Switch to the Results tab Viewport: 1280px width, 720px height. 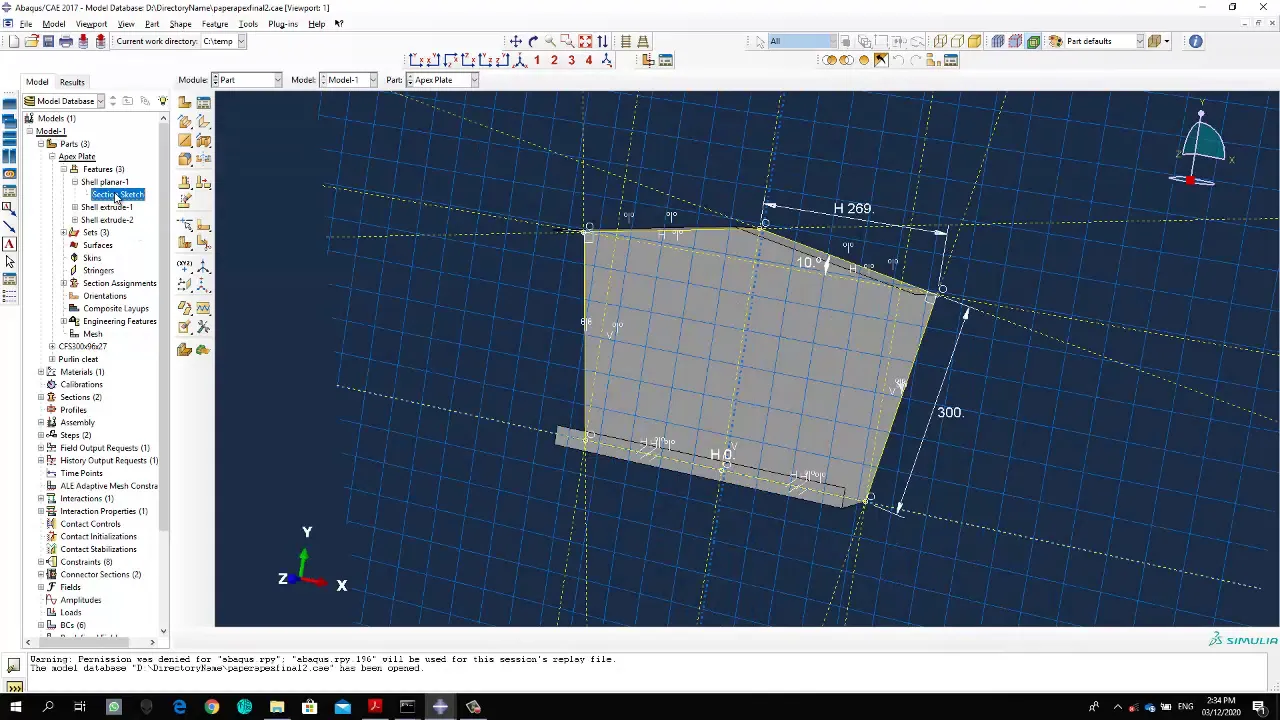pyautogui.click(x=72, y=82)
